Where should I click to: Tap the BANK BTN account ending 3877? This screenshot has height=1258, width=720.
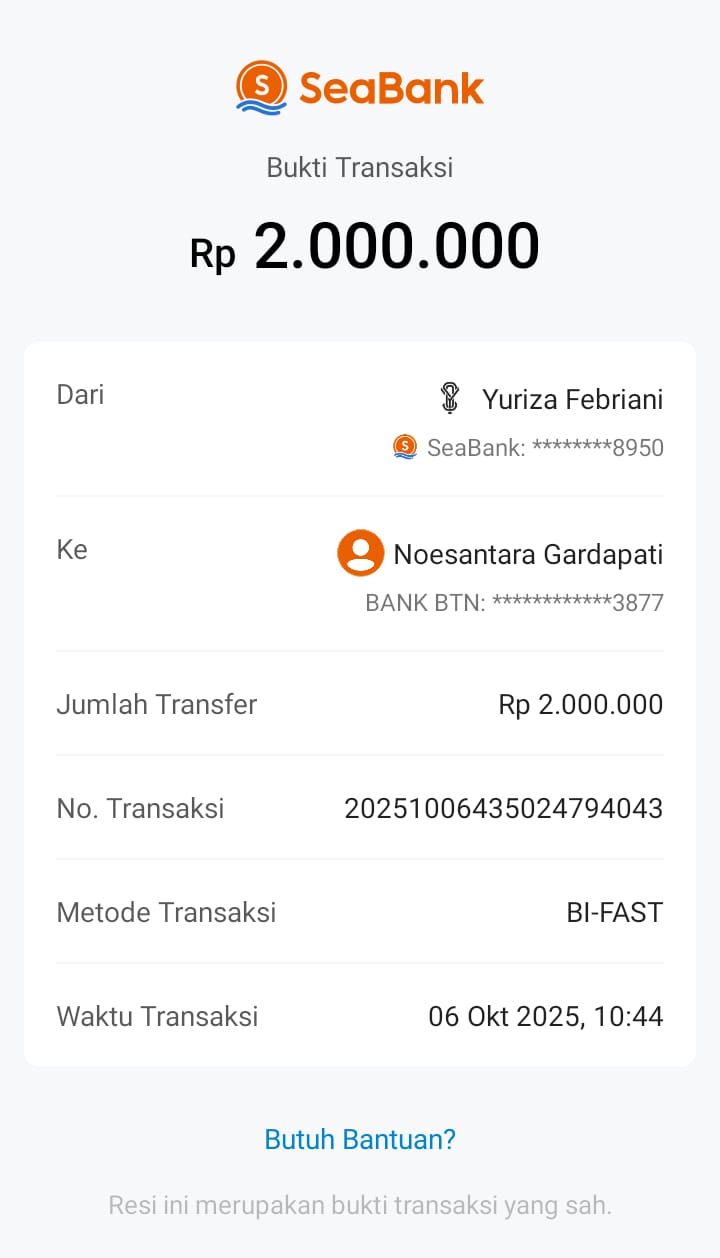tap(514, 603)
